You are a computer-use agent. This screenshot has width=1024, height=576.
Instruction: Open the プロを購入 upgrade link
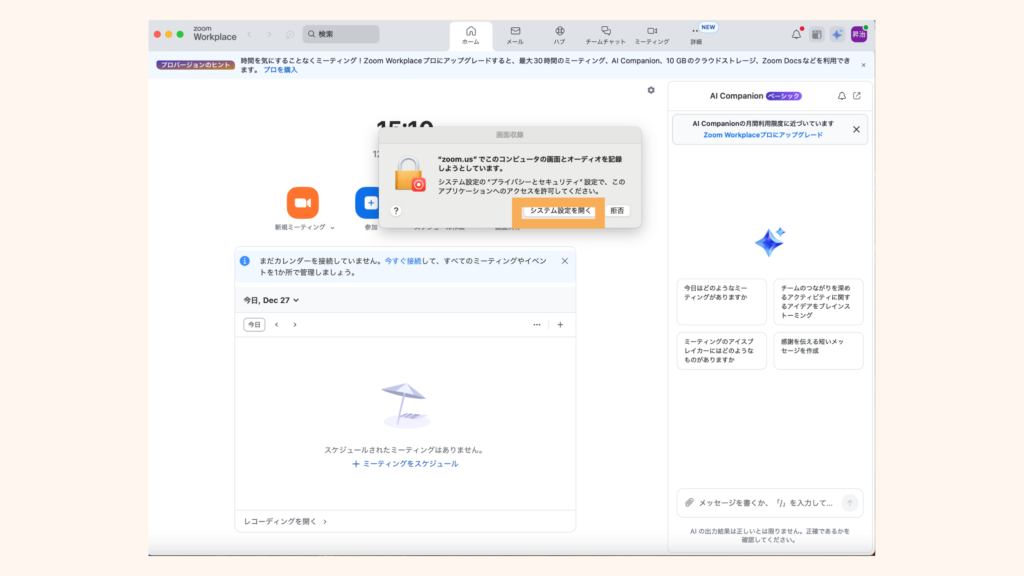[271, 70]
